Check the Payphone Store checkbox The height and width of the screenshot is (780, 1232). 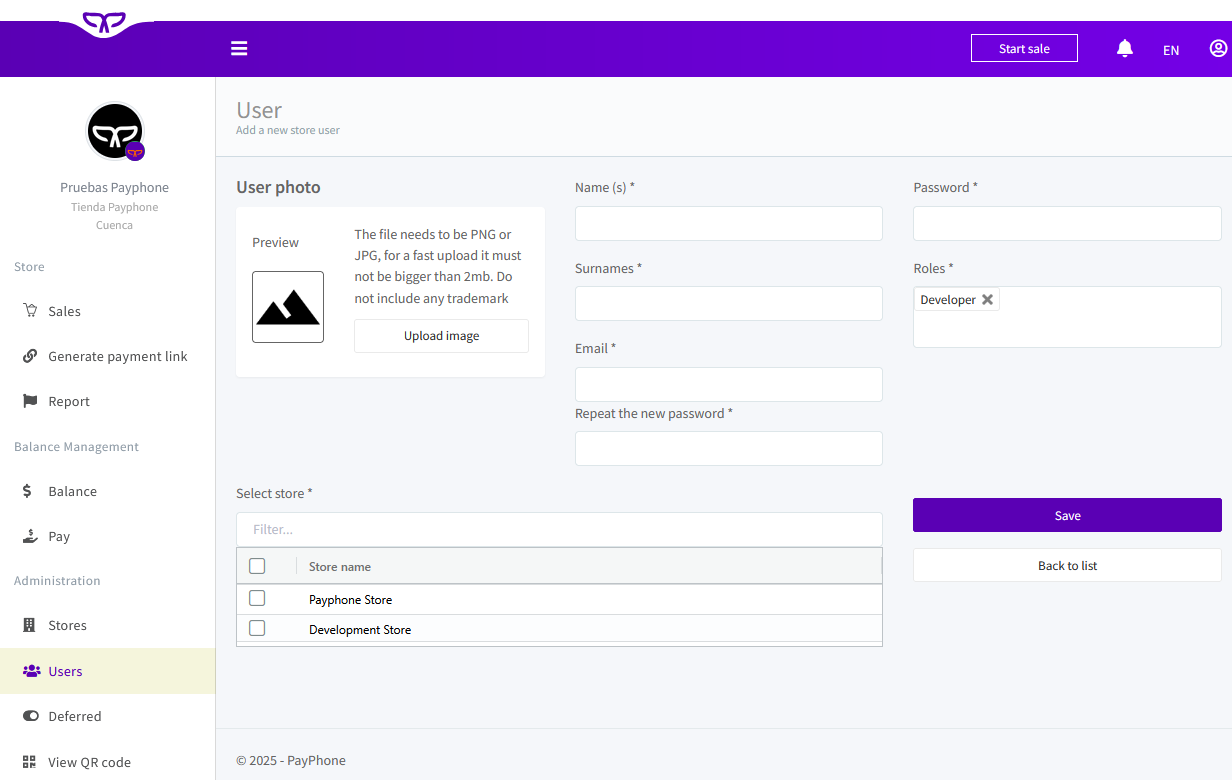click(x=257, y=598)
